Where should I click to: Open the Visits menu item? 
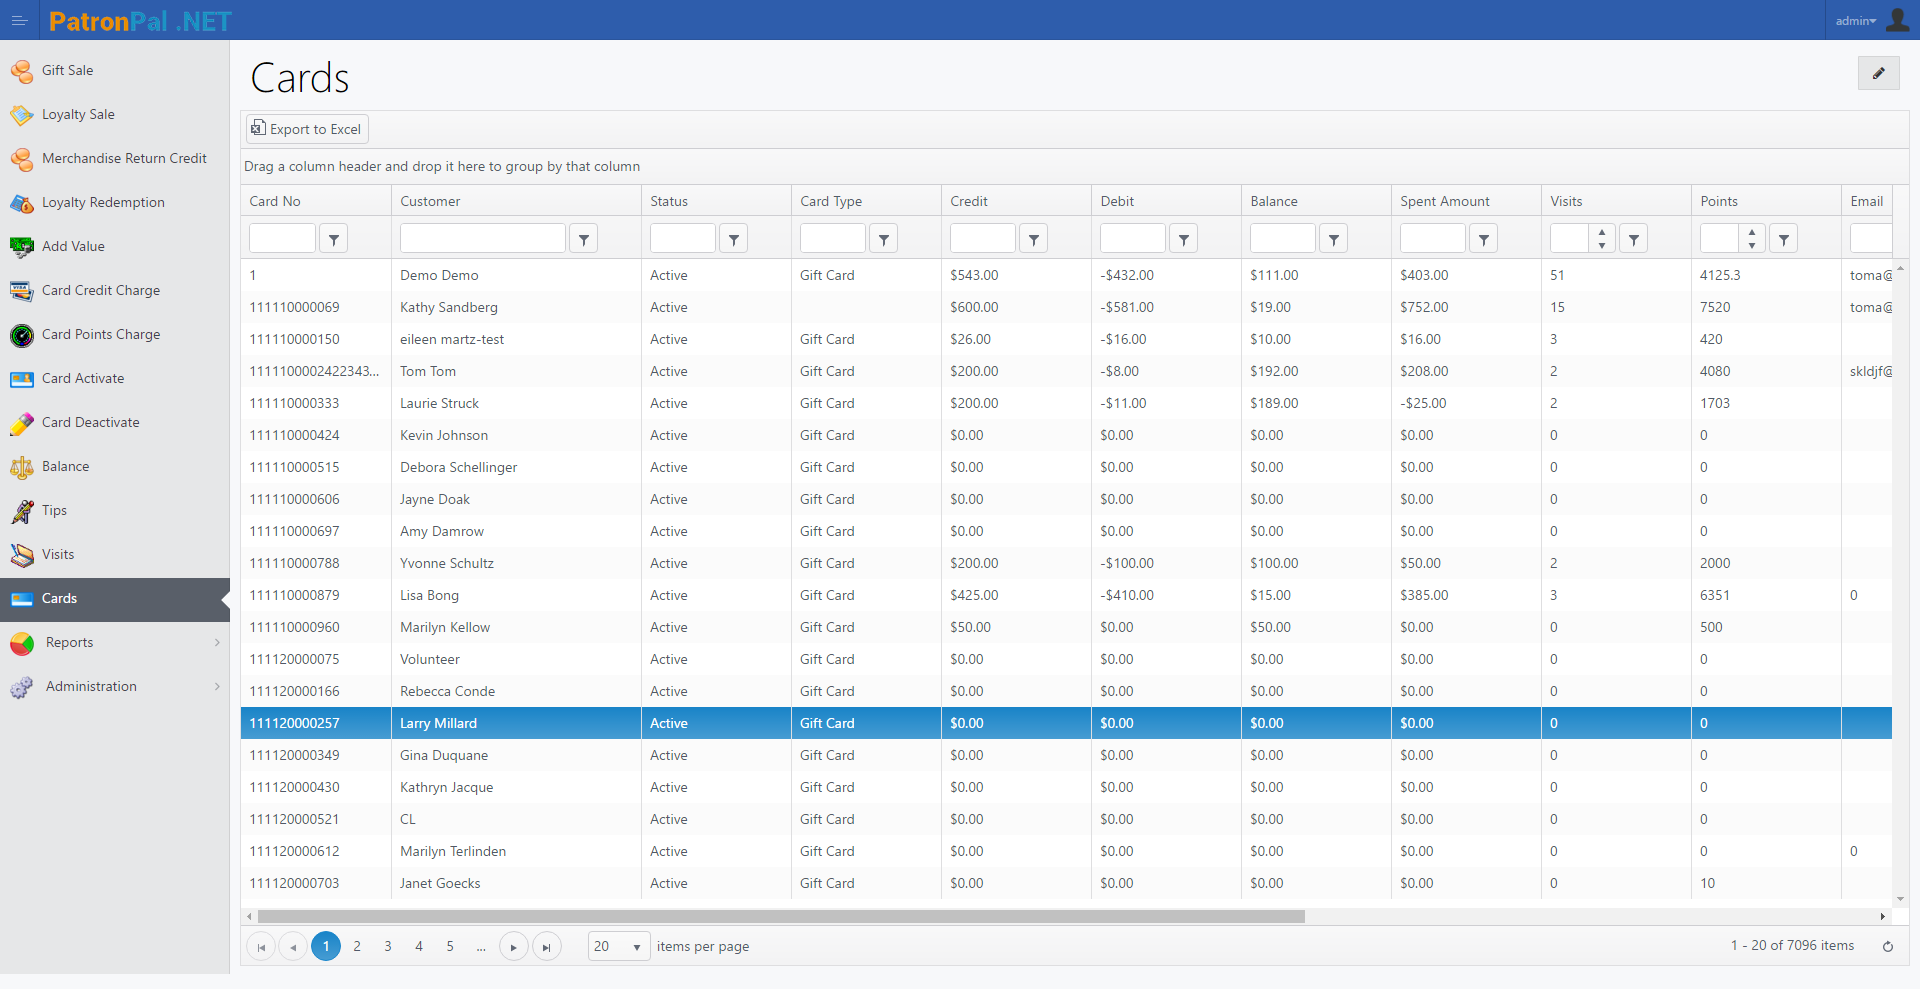115,555
